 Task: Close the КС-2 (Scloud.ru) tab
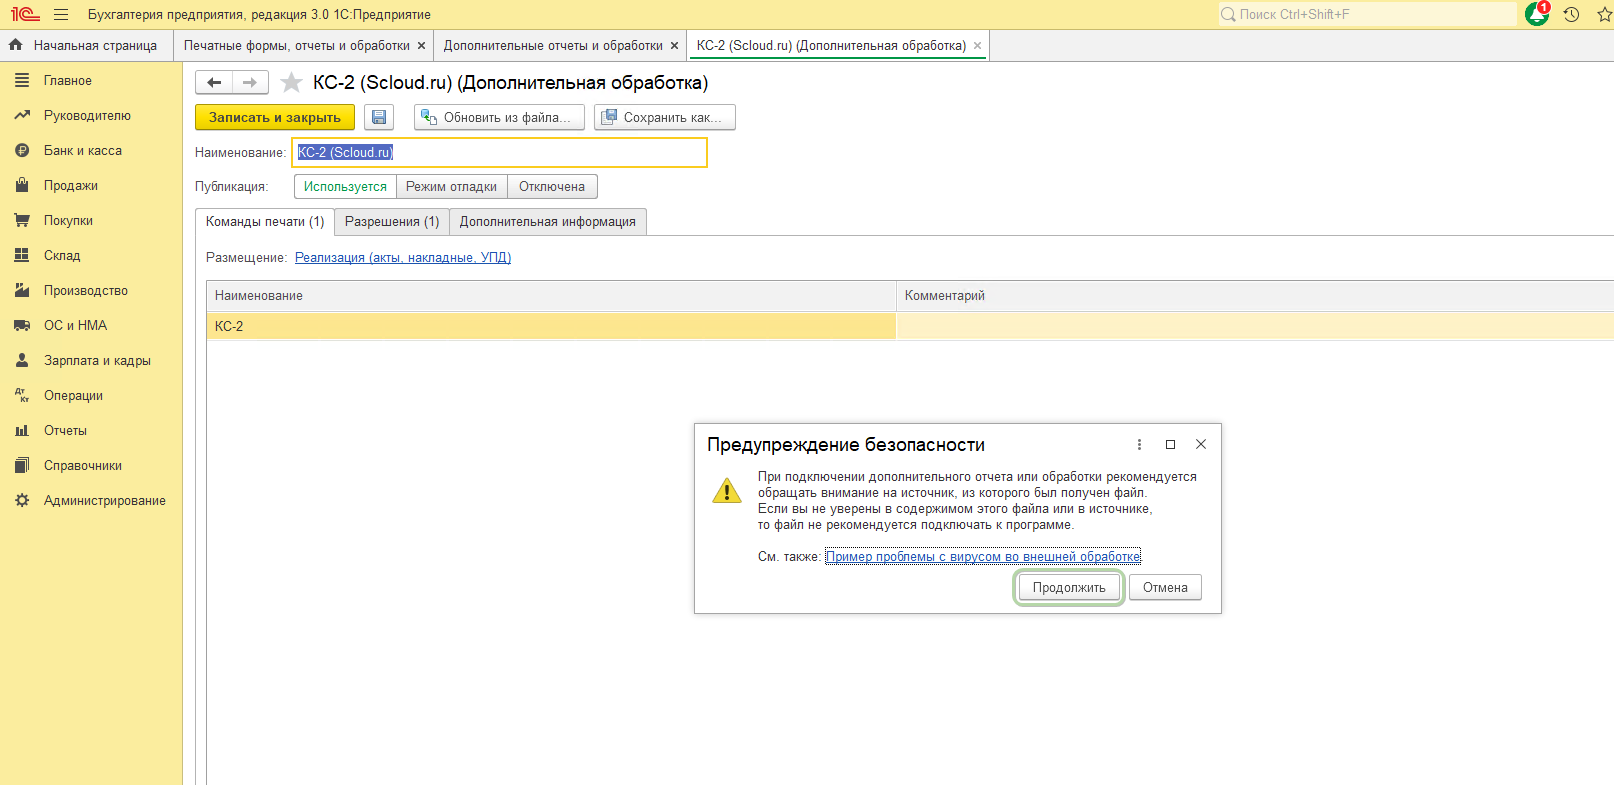pos(977,46)
